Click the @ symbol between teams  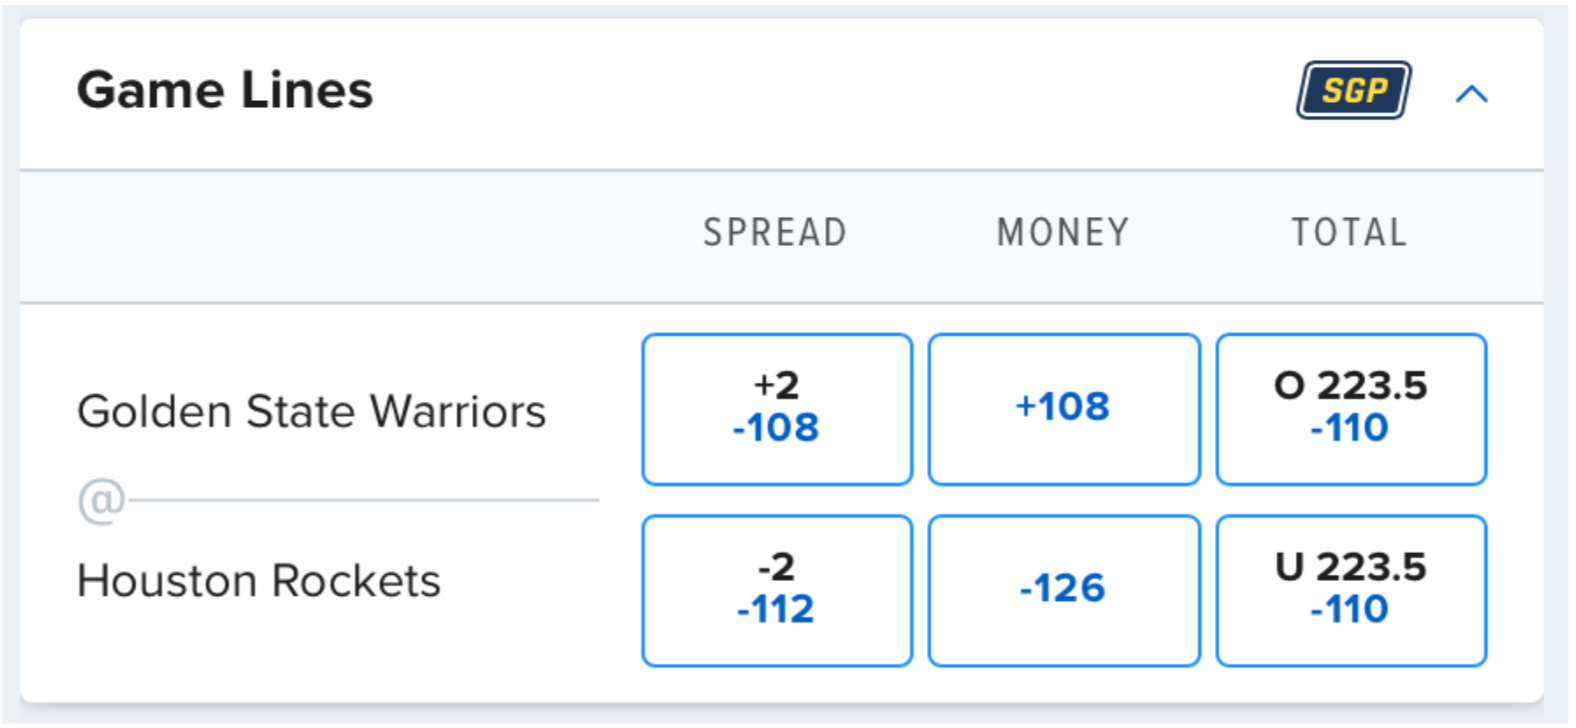[101, 500]
